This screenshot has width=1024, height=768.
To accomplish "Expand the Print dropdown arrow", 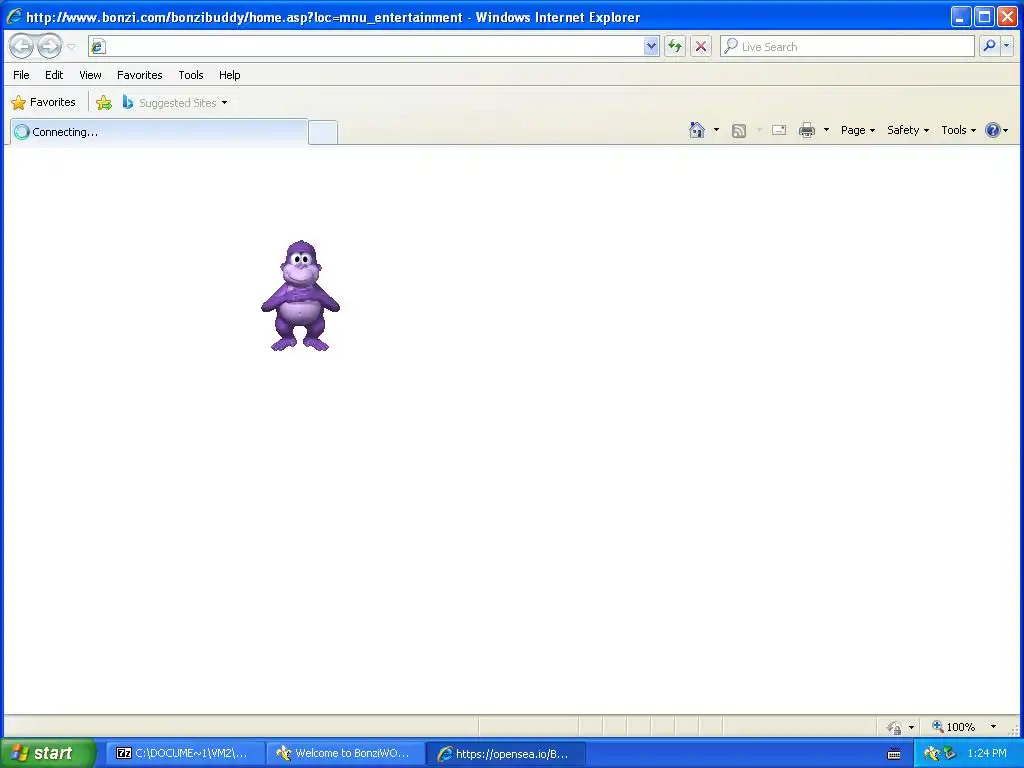I will pyautogui.click(x=826, y=130).
